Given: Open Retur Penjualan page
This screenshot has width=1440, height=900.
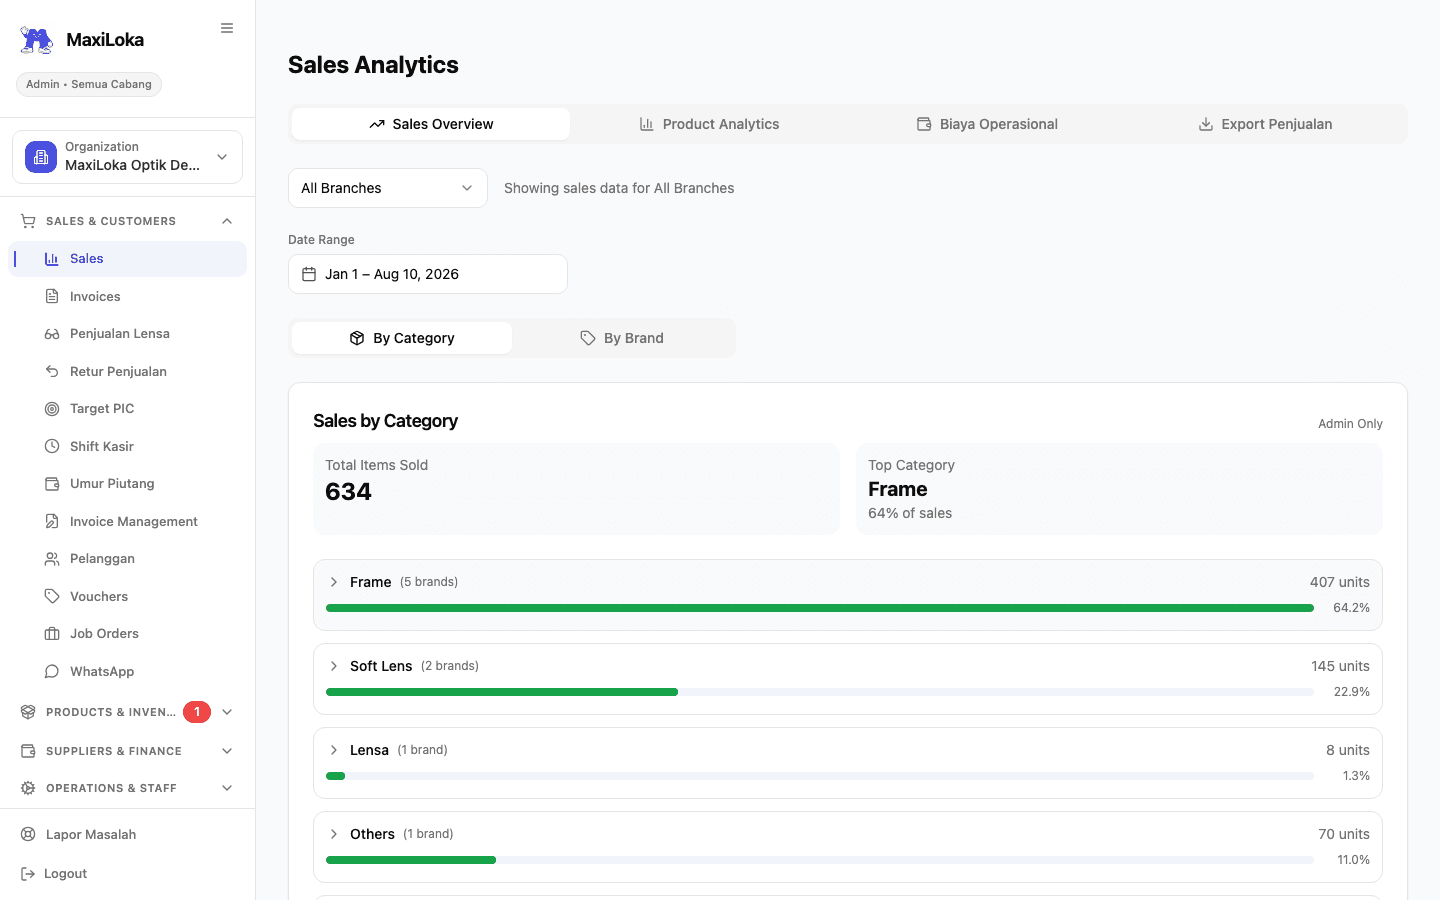Looking at the screenshot, I should (x=127, y=371).
